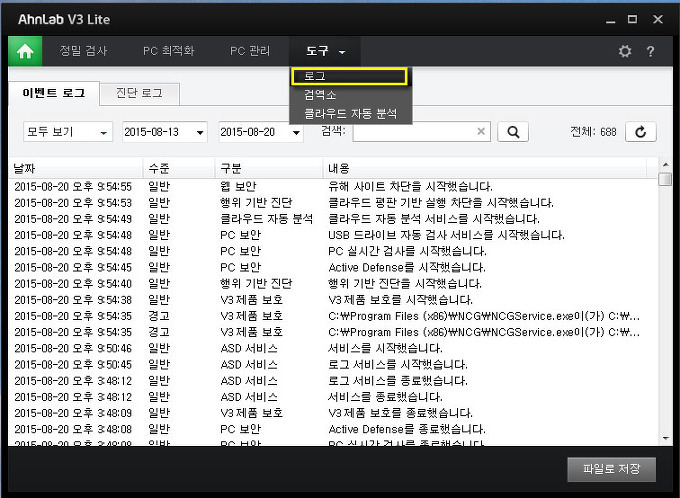Screen dimensions: 680x498
Task: Sort by the 내용 column header
Action: pyautogui.click(x=484, y=168)
